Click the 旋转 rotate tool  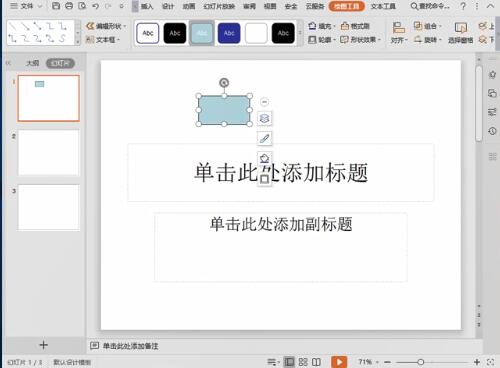tap(427, 40)
